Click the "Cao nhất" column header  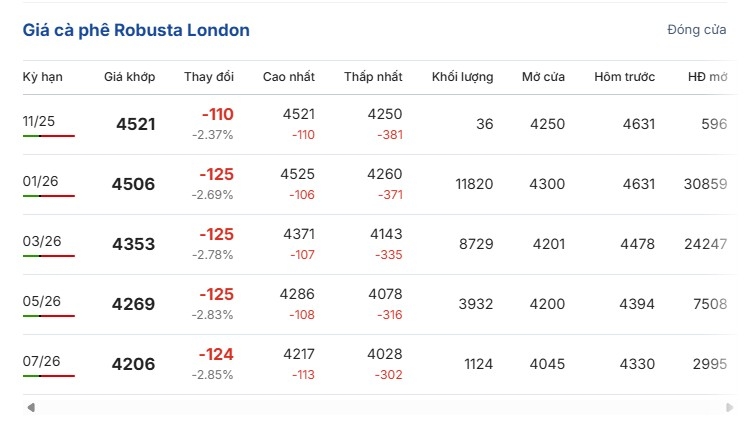click(x=289, y=77)
